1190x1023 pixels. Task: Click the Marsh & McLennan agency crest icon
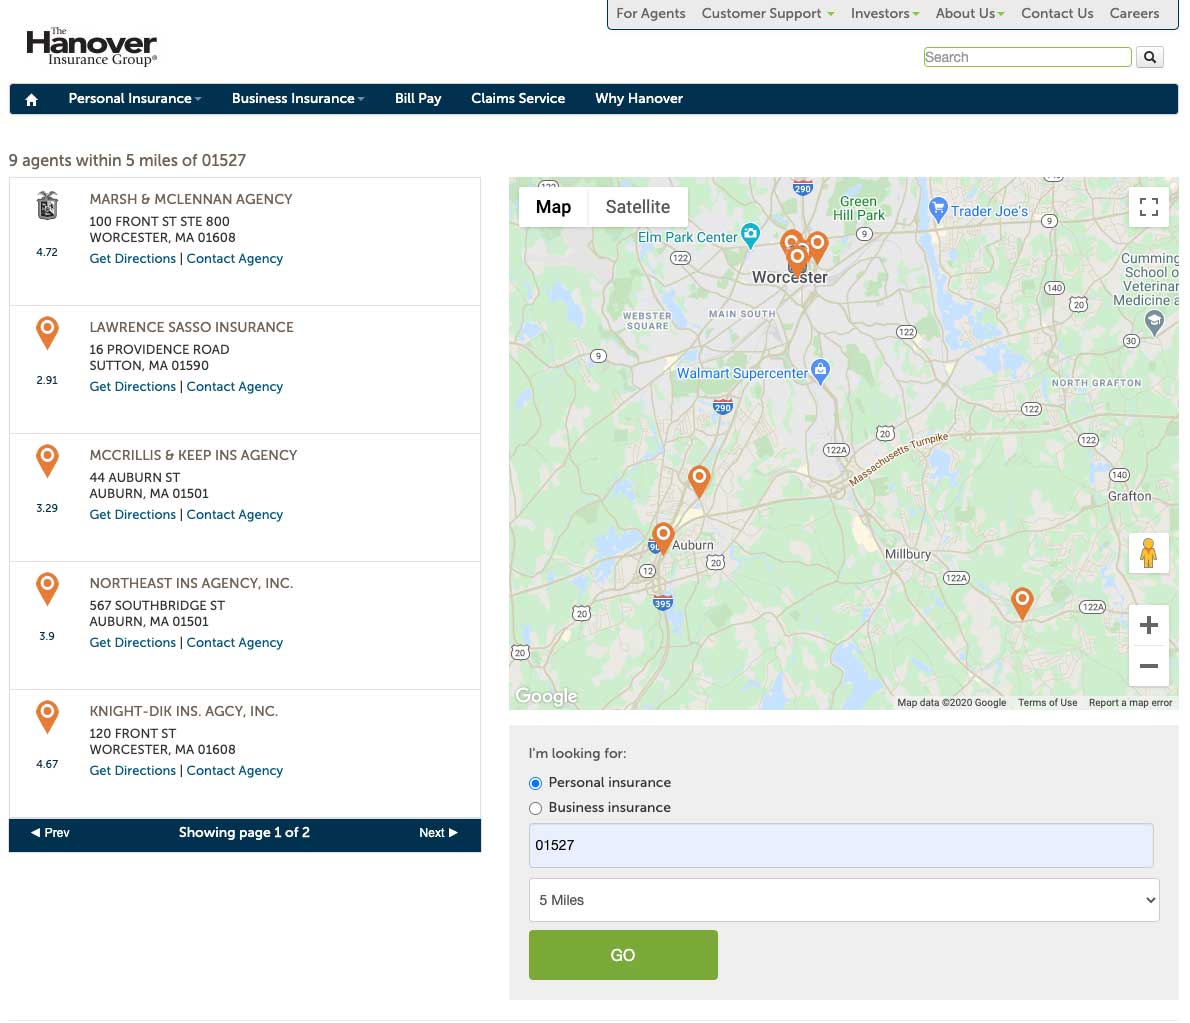pos(47,205)
